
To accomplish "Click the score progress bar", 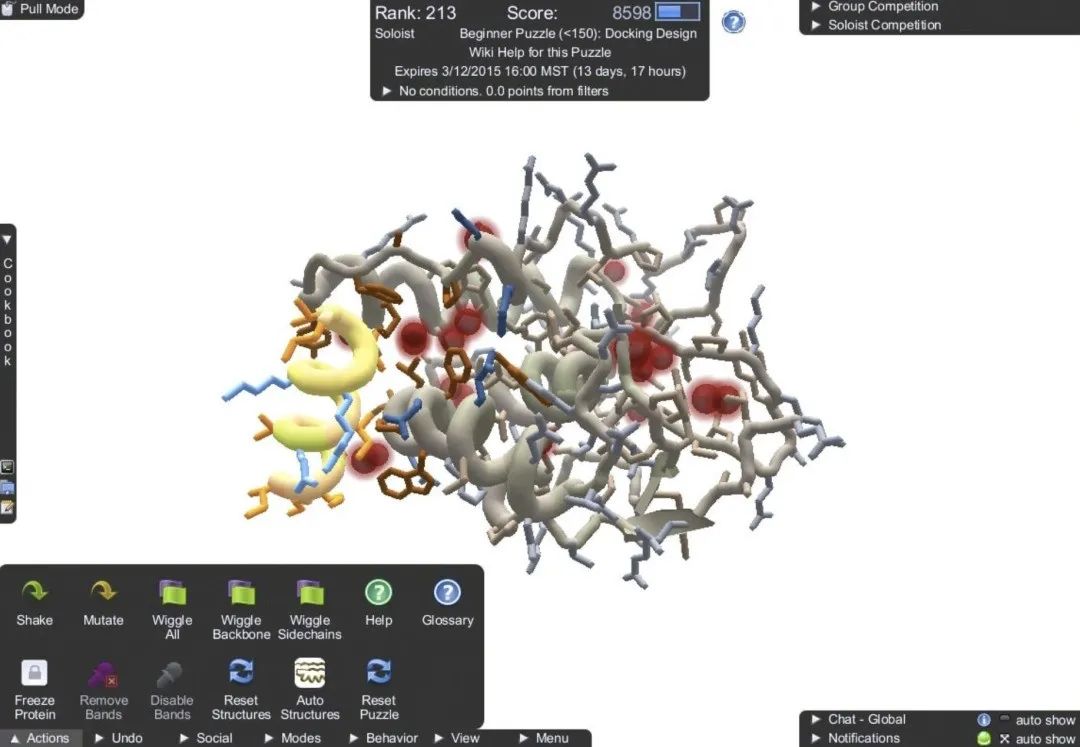I will (677, 12).
